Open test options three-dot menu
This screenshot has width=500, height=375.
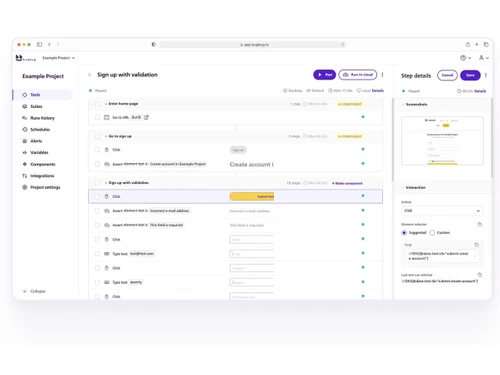pos(382,75)
